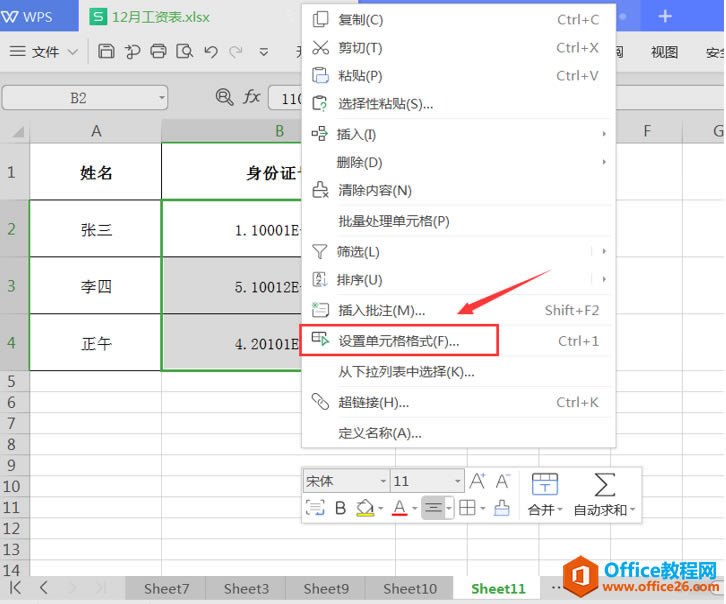Open the 宋体 font name dropdown
Image resolution: width=726 pixels, height=604 pixels.
(x=383, y=481)
